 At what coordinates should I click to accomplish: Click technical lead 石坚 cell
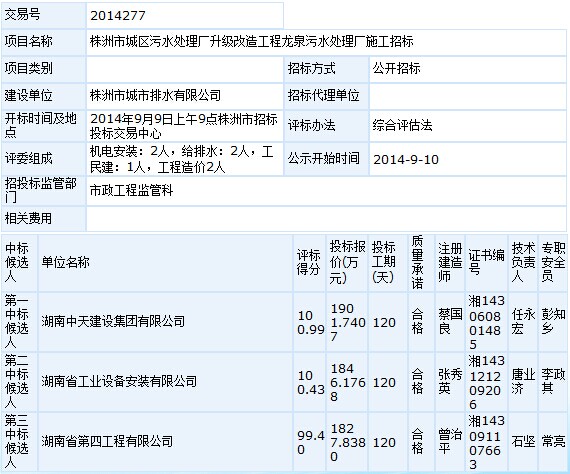(523, 441)
